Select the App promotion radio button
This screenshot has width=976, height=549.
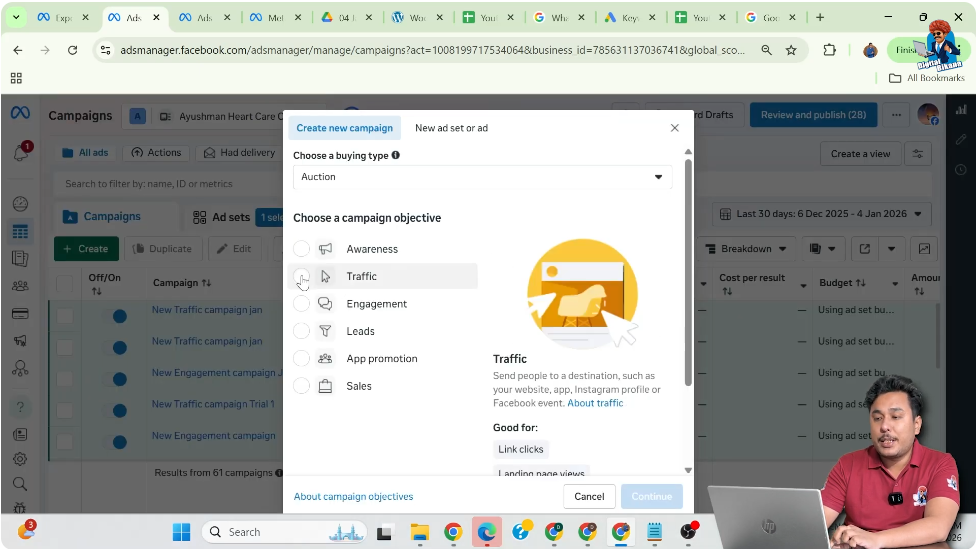click(x=301, y=359)
